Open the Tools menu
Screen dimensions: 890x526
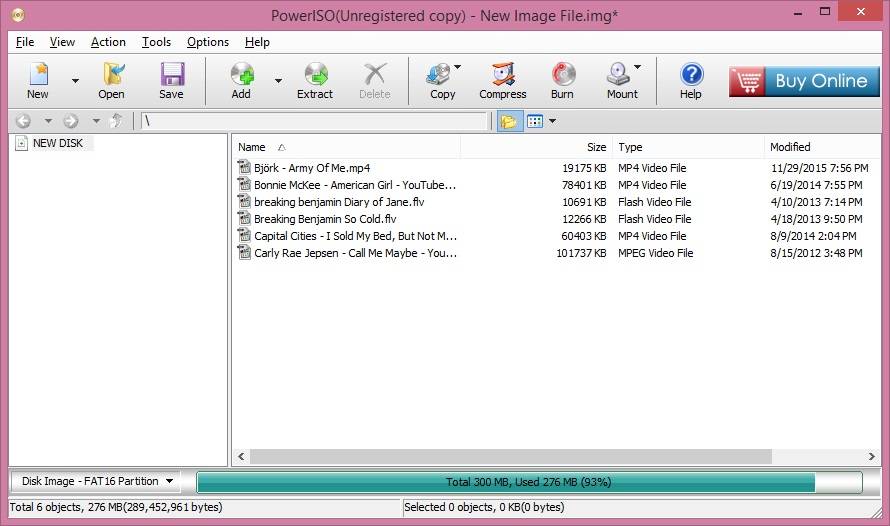click(156, 42)
